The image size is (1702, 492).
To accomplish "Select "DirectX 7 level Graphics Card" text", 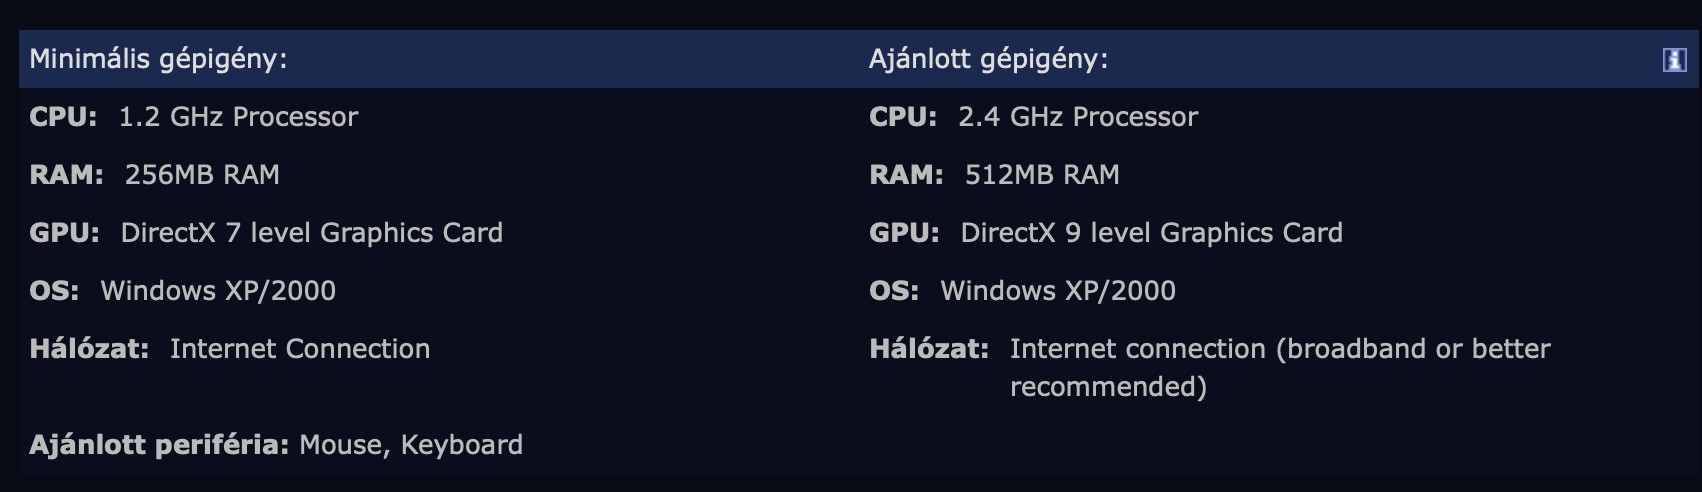I will click(311, 233).
